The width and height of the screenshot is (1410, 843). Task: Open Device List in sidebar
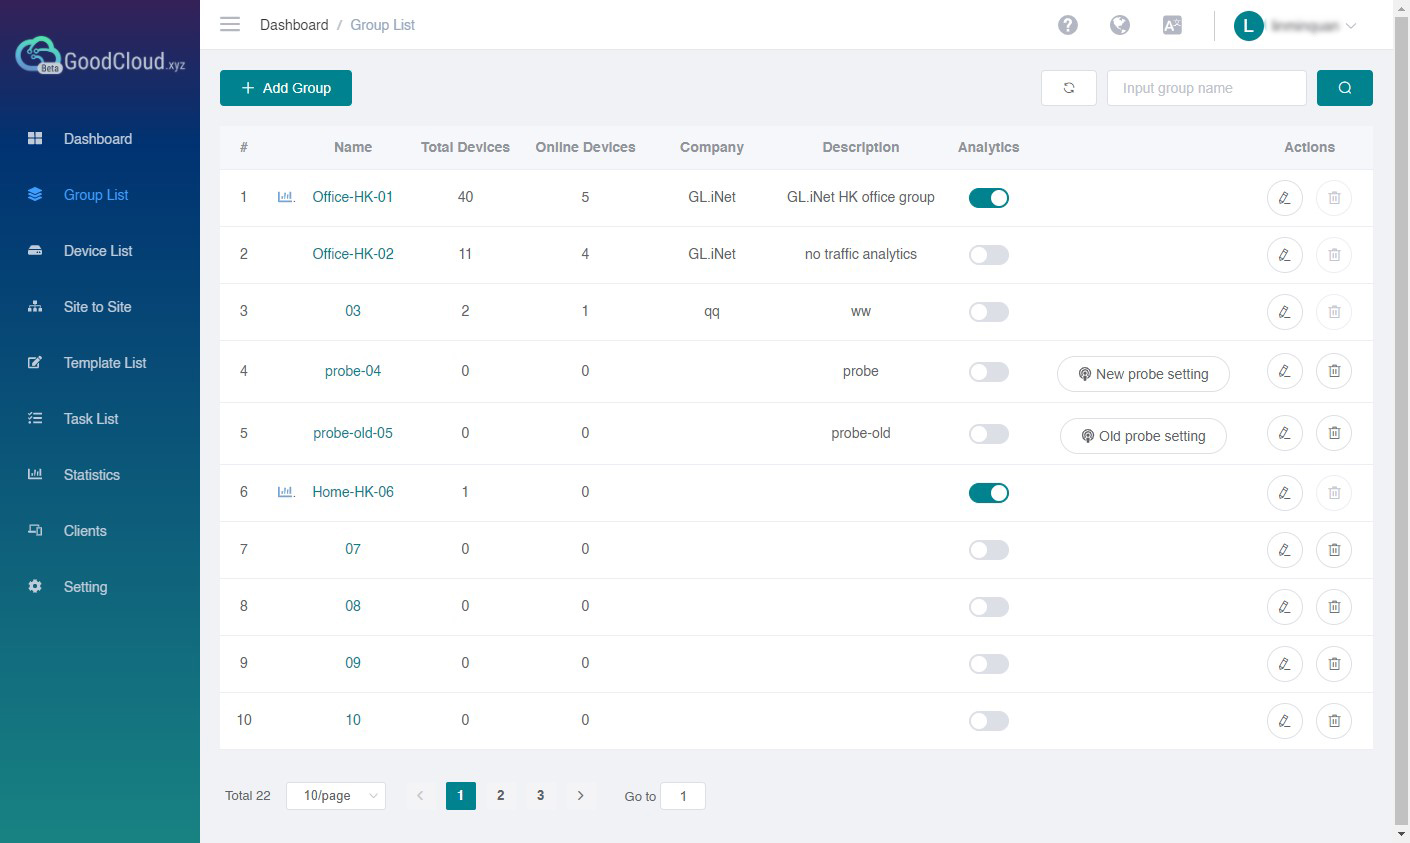coord(98,251)
